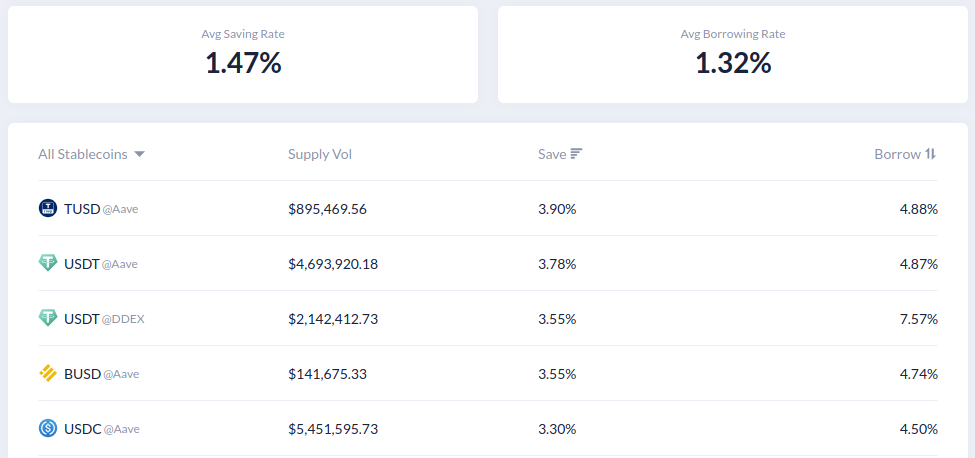Open the USDC @Aave market link
This screenshot has width=975, height=458.
point(102,429)
